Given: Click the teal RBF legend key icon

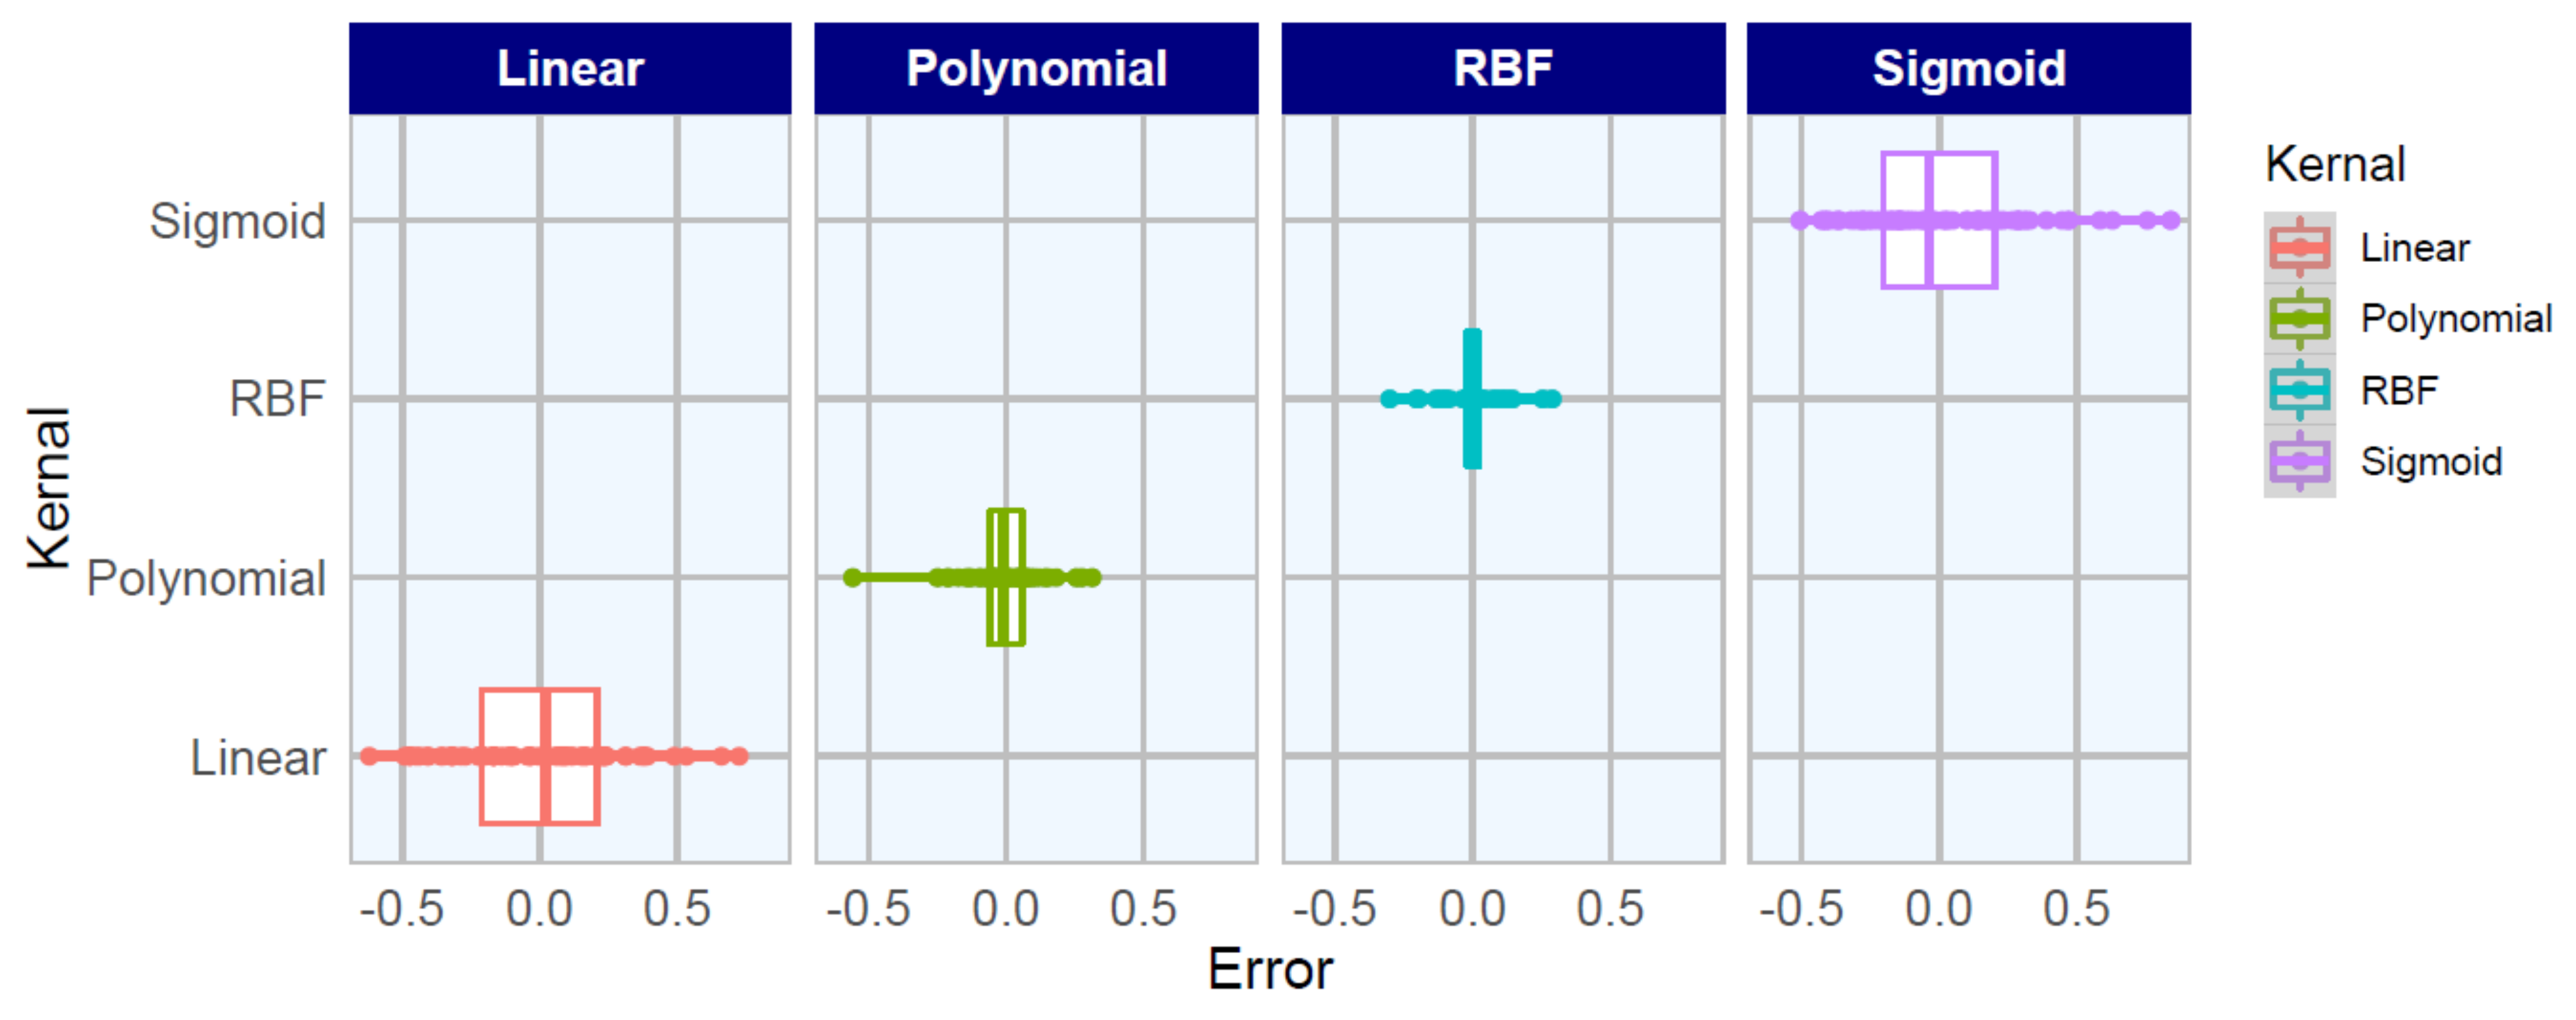Looking at the screenshot, I should click(x=2299, y=390).
